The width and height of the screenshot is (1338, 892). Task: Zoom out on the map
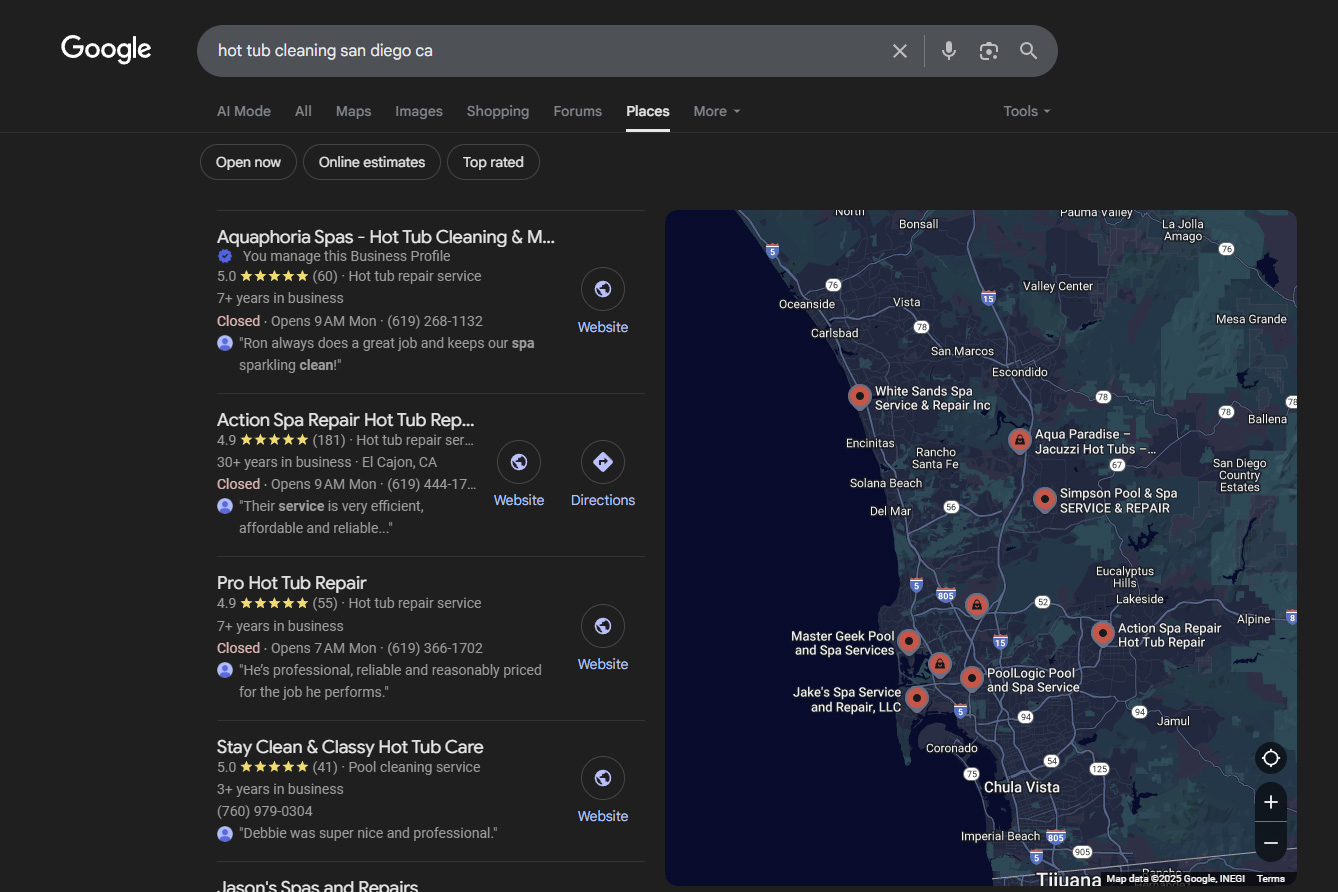[x=1271, y=843]
